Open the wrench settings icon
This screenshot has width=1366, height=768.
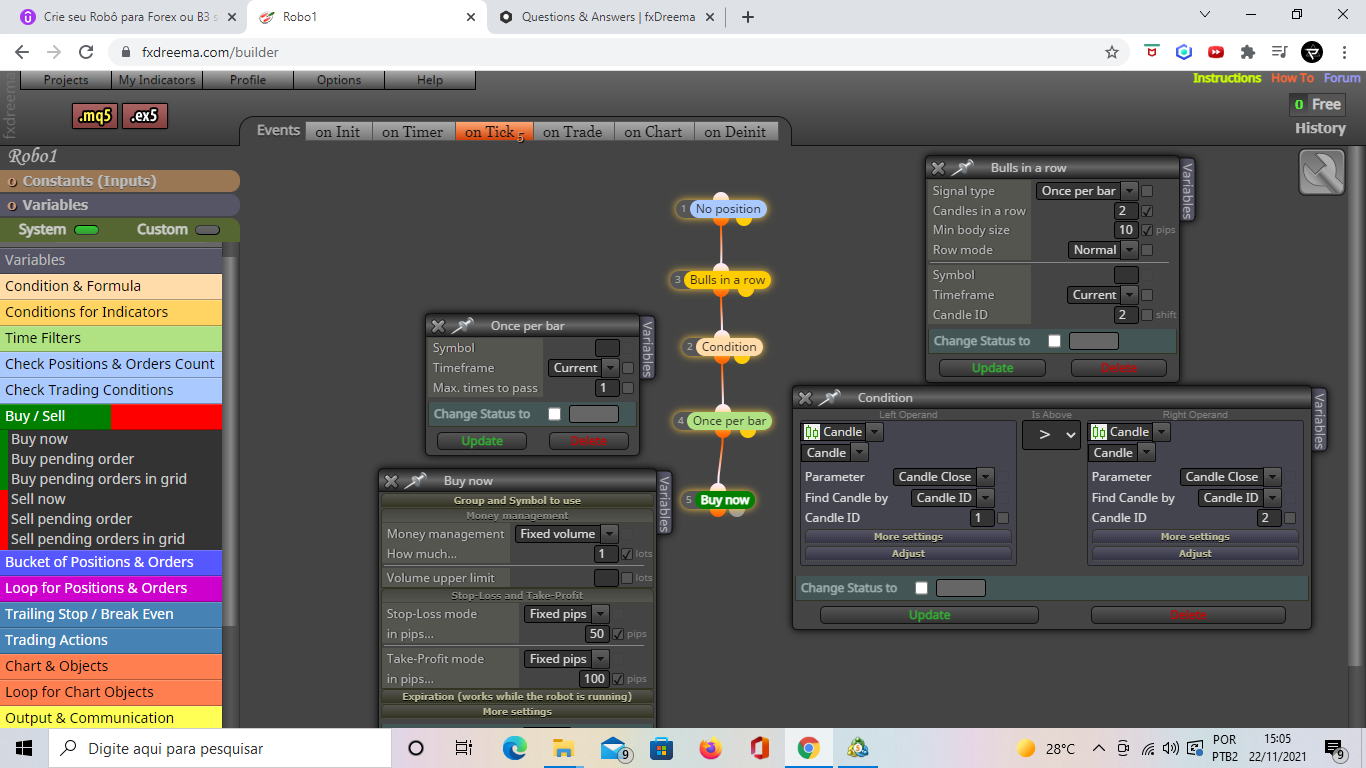point(1322,172)
